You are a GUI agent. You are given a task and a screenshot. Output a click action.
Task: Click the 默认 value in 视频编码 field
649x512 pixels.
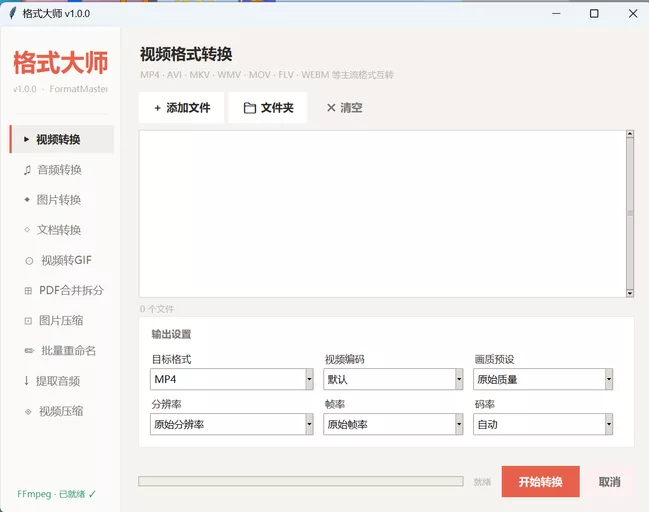pos(337,379)
